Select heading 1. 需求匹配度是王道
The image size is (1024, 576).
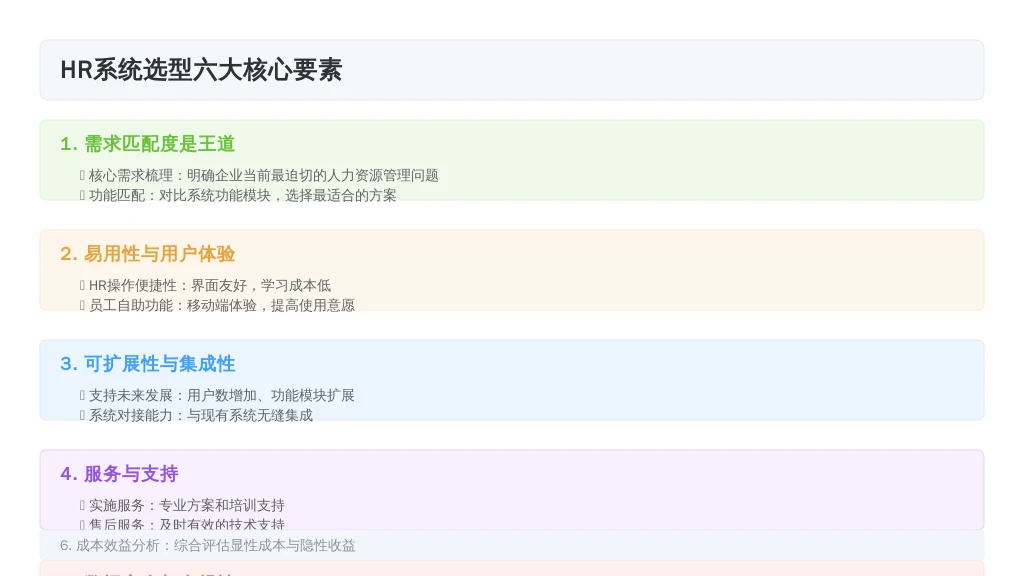148,144
